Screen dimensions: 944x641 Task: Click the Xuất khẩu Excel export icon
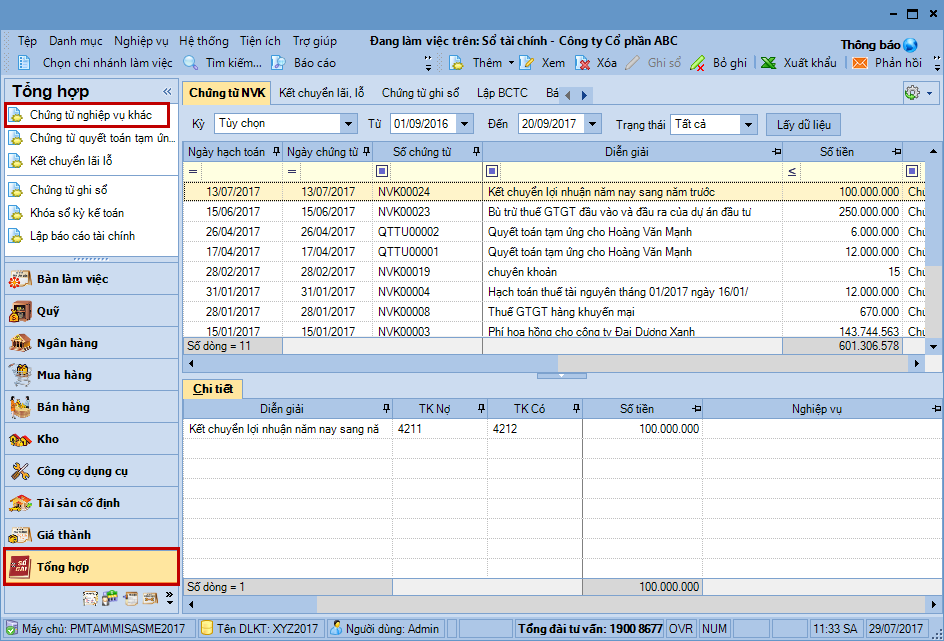click(x=768, y=63)
